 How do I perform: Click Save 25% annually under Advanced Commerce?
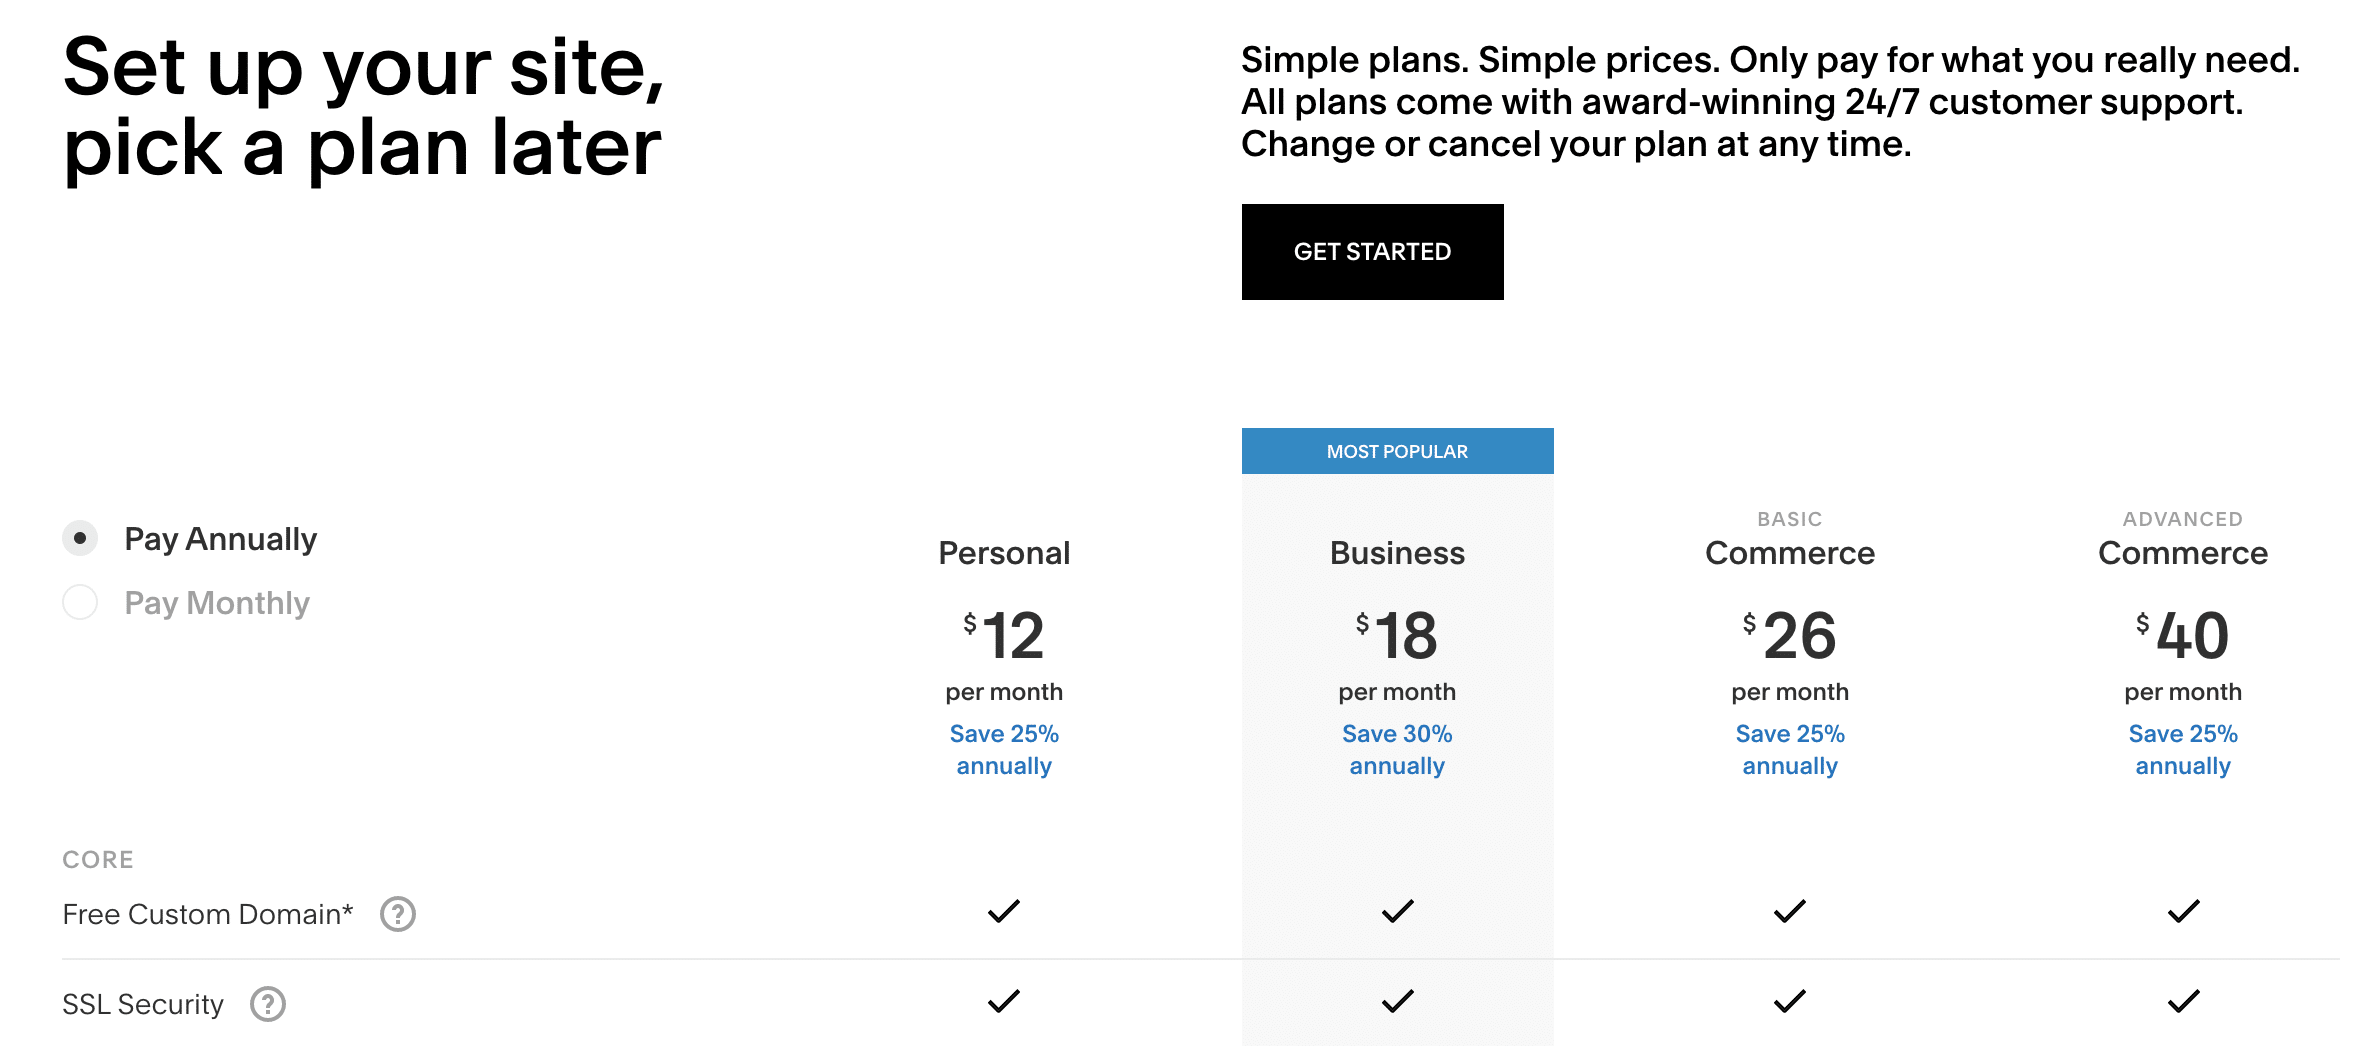[2183, 749]
